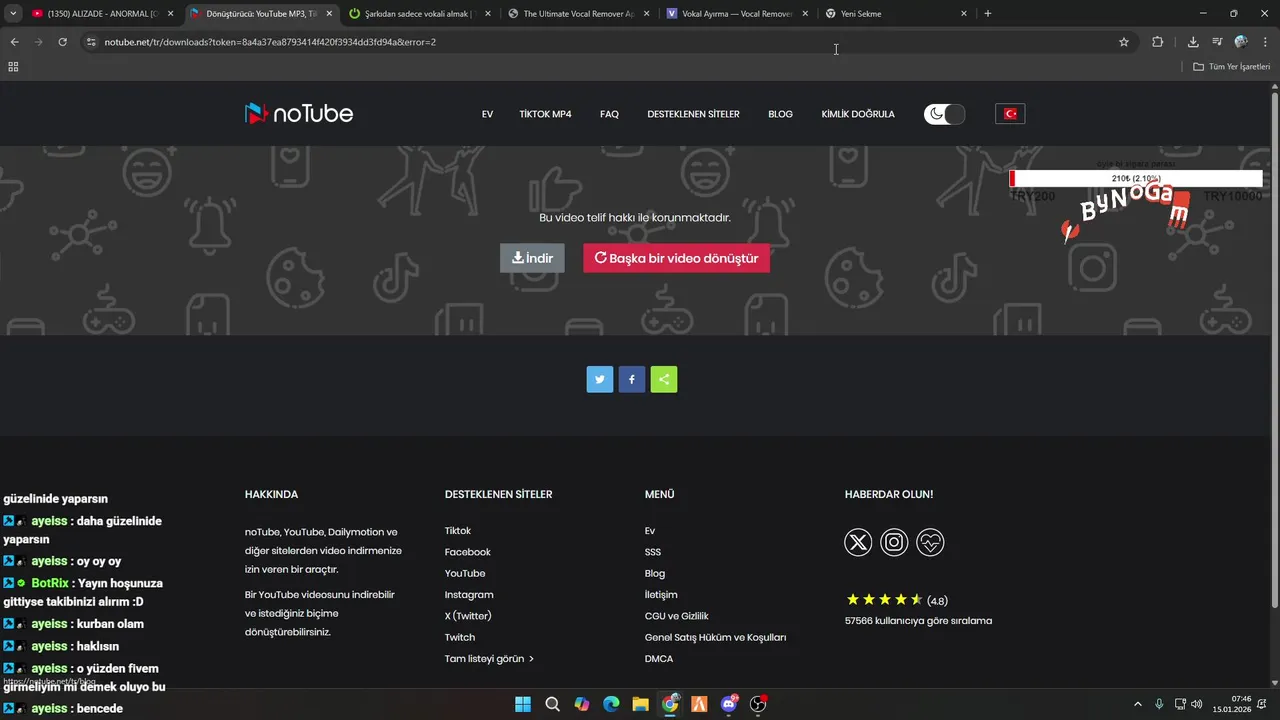Click the noTube logo

point(299,113)
